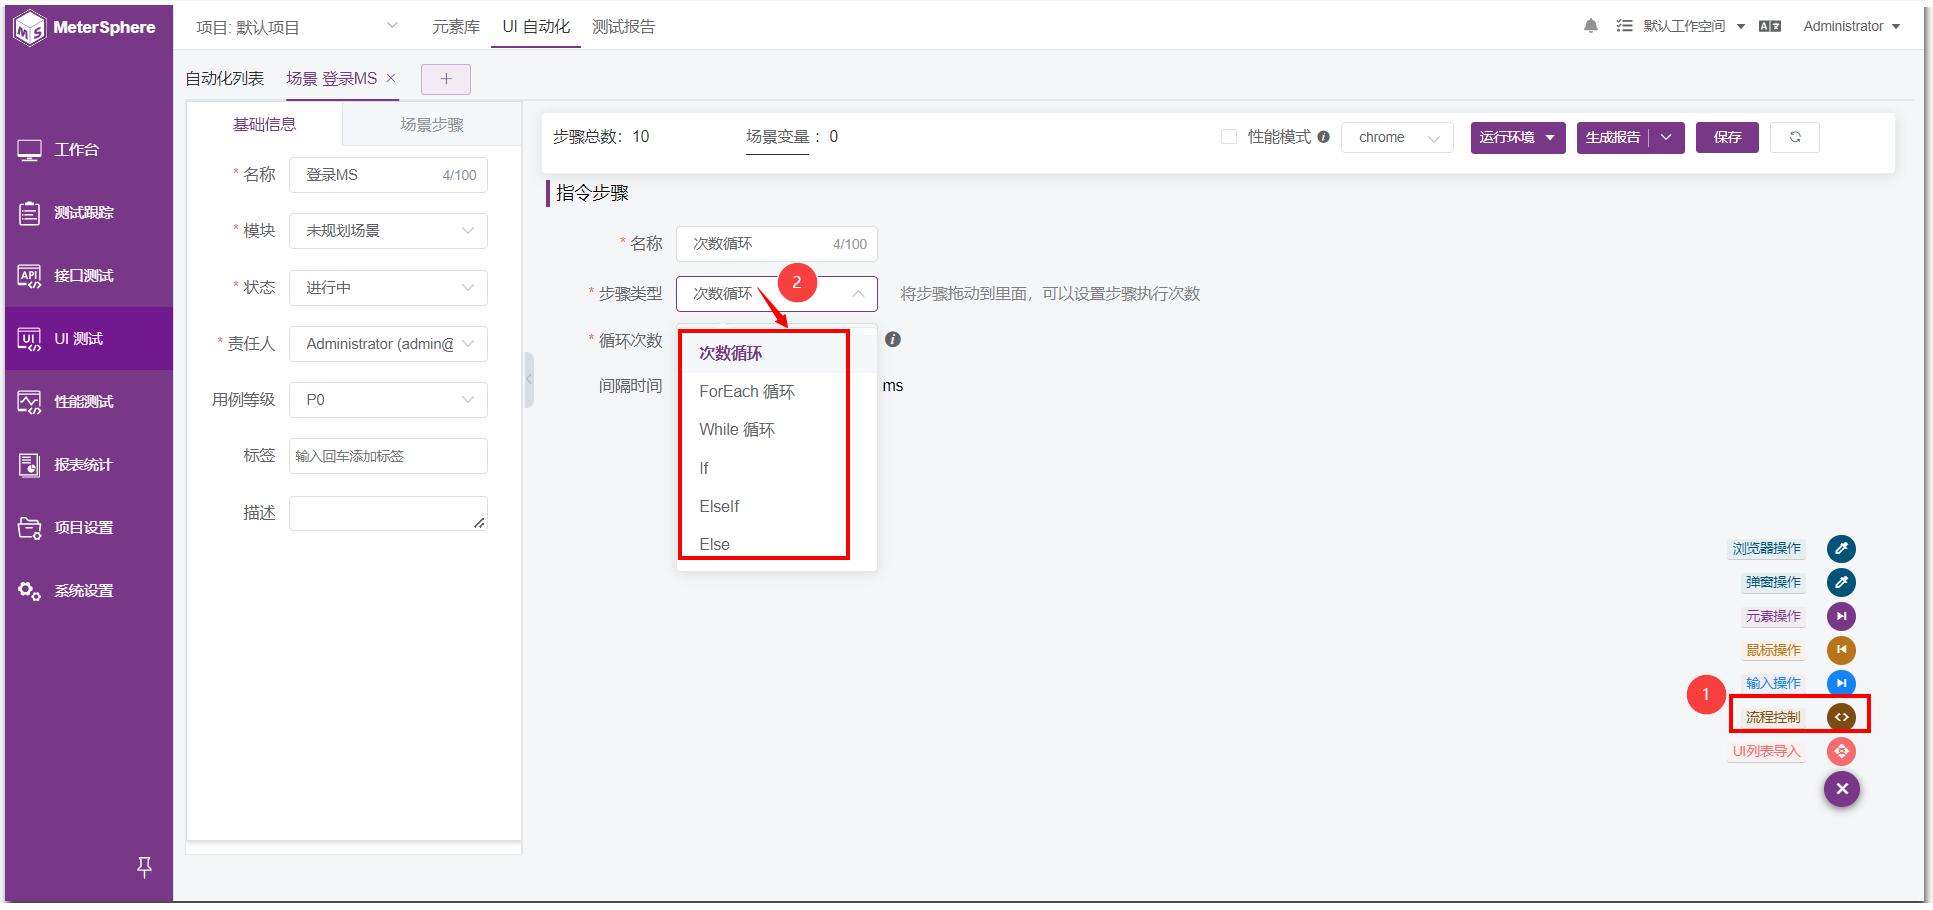Close the floating menu with X button
Screen dimensions: 1933x910
pos(1842,789)
